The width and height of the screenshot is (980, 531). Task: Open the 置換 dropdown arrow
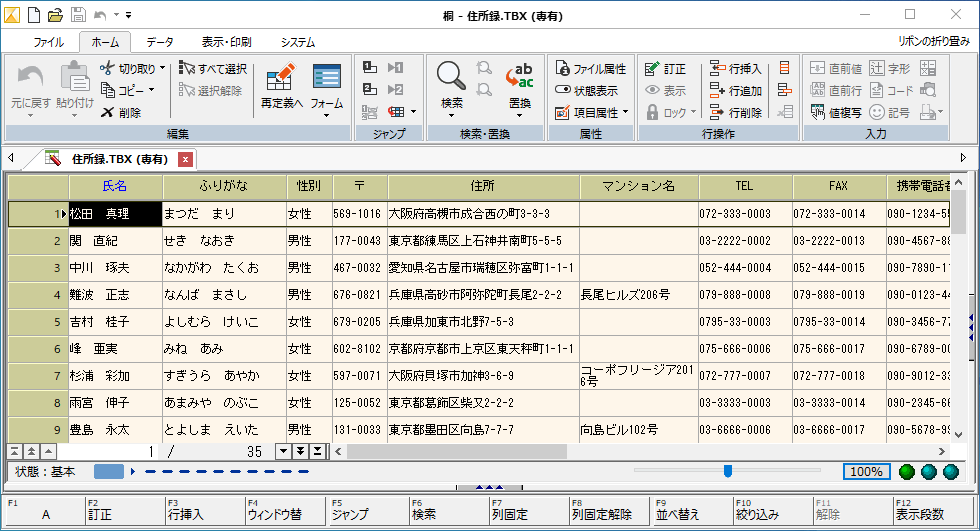[x=520, y=116]
